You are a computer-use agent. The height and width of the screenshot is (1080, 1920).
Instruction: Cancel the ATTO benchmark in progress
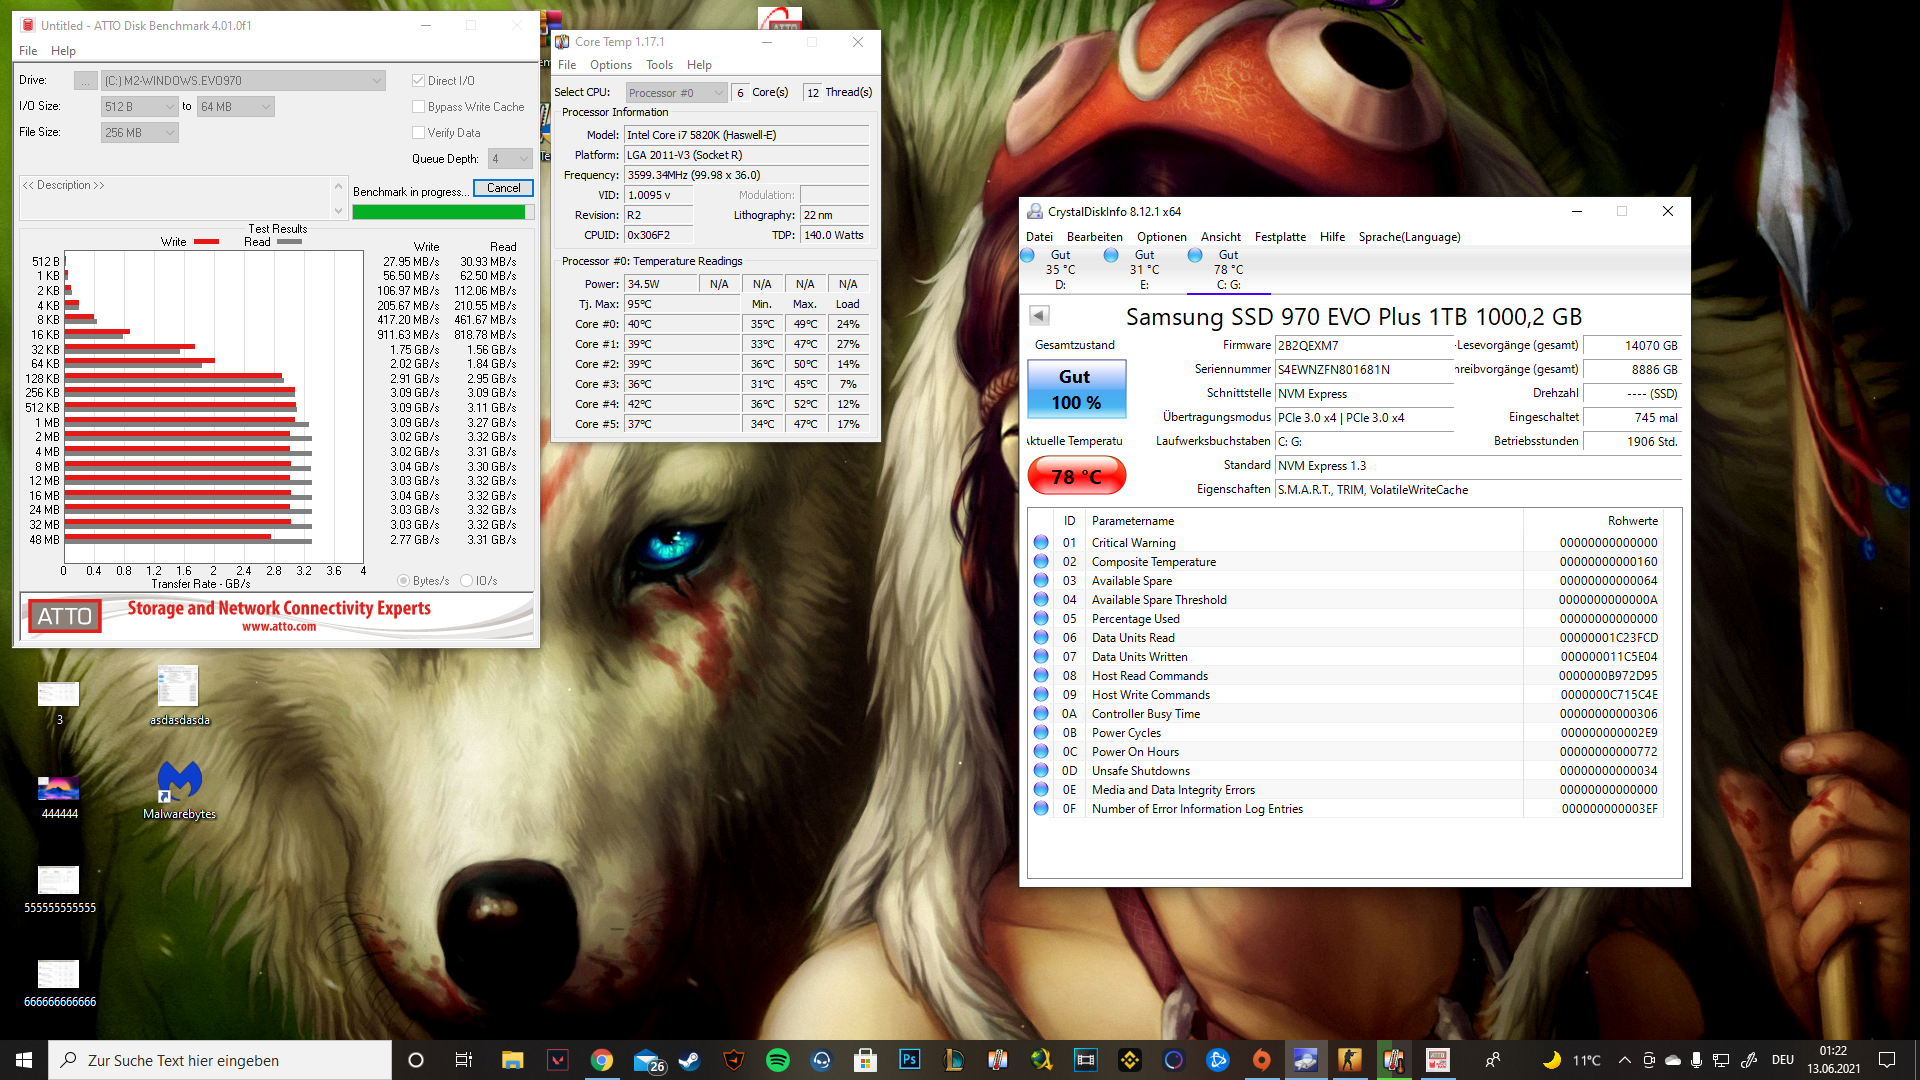(x=503, y=188)
